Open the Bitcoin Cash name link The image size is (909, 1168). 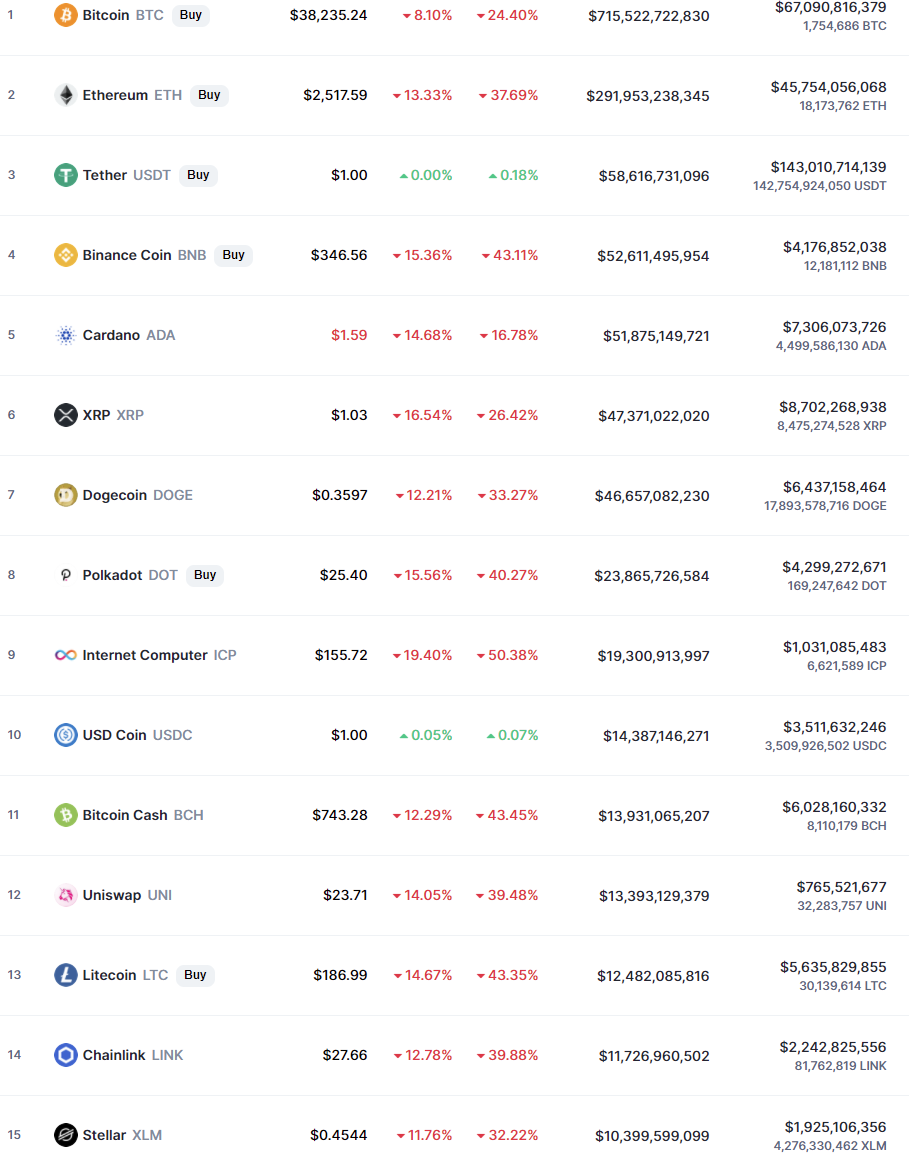[125, 815]
